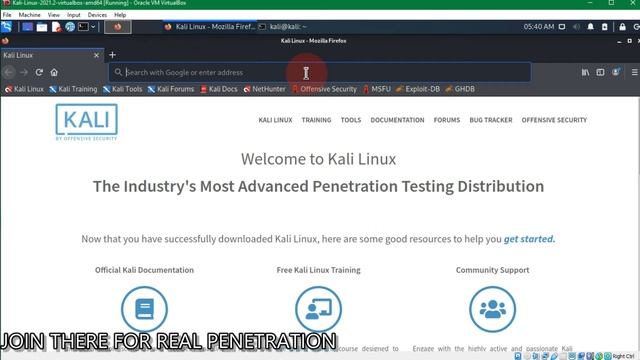Select TOOLS in site navigation
The image size is (640, 360).
(x=351, y=120)
